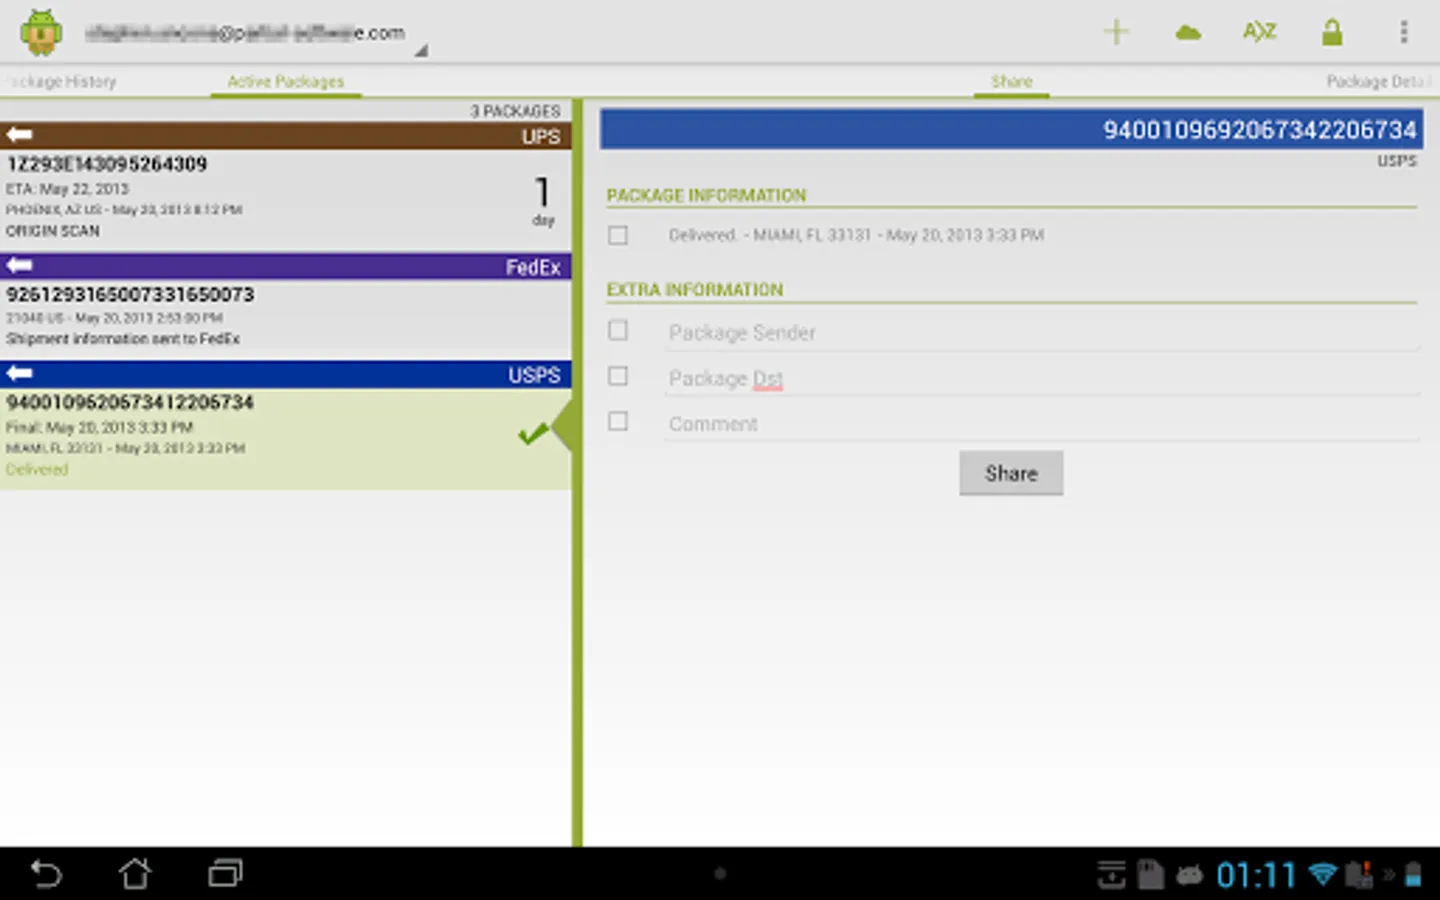Tap the arrow icon on FedEx header

tap(19, 265)
